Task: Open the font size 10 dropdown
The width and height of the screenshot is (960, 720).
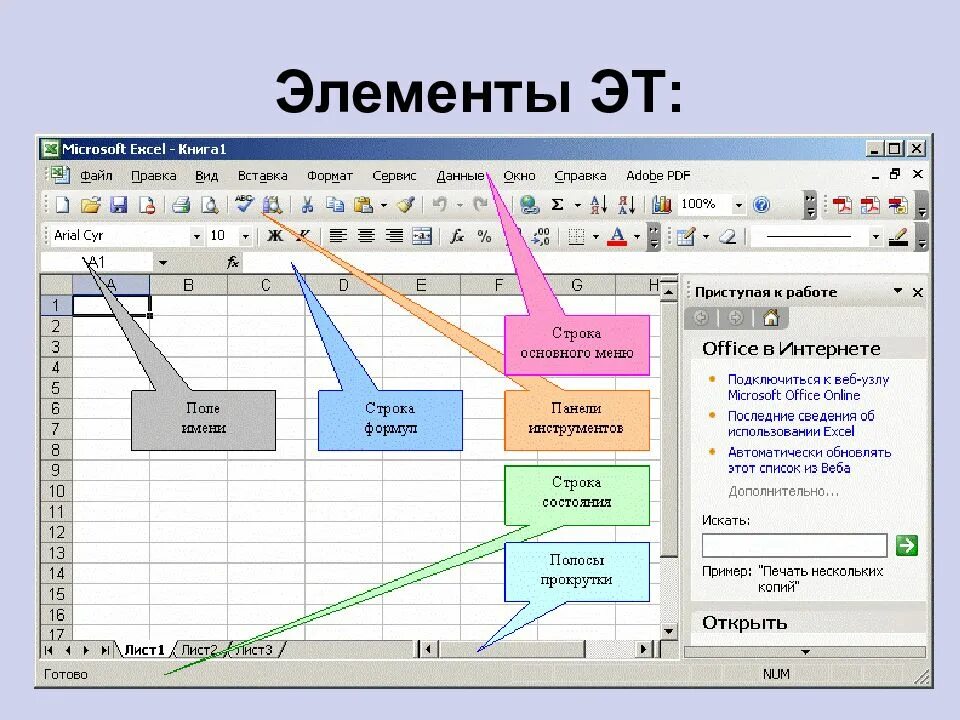Action: pyautogui.click(x=246, y=236)
